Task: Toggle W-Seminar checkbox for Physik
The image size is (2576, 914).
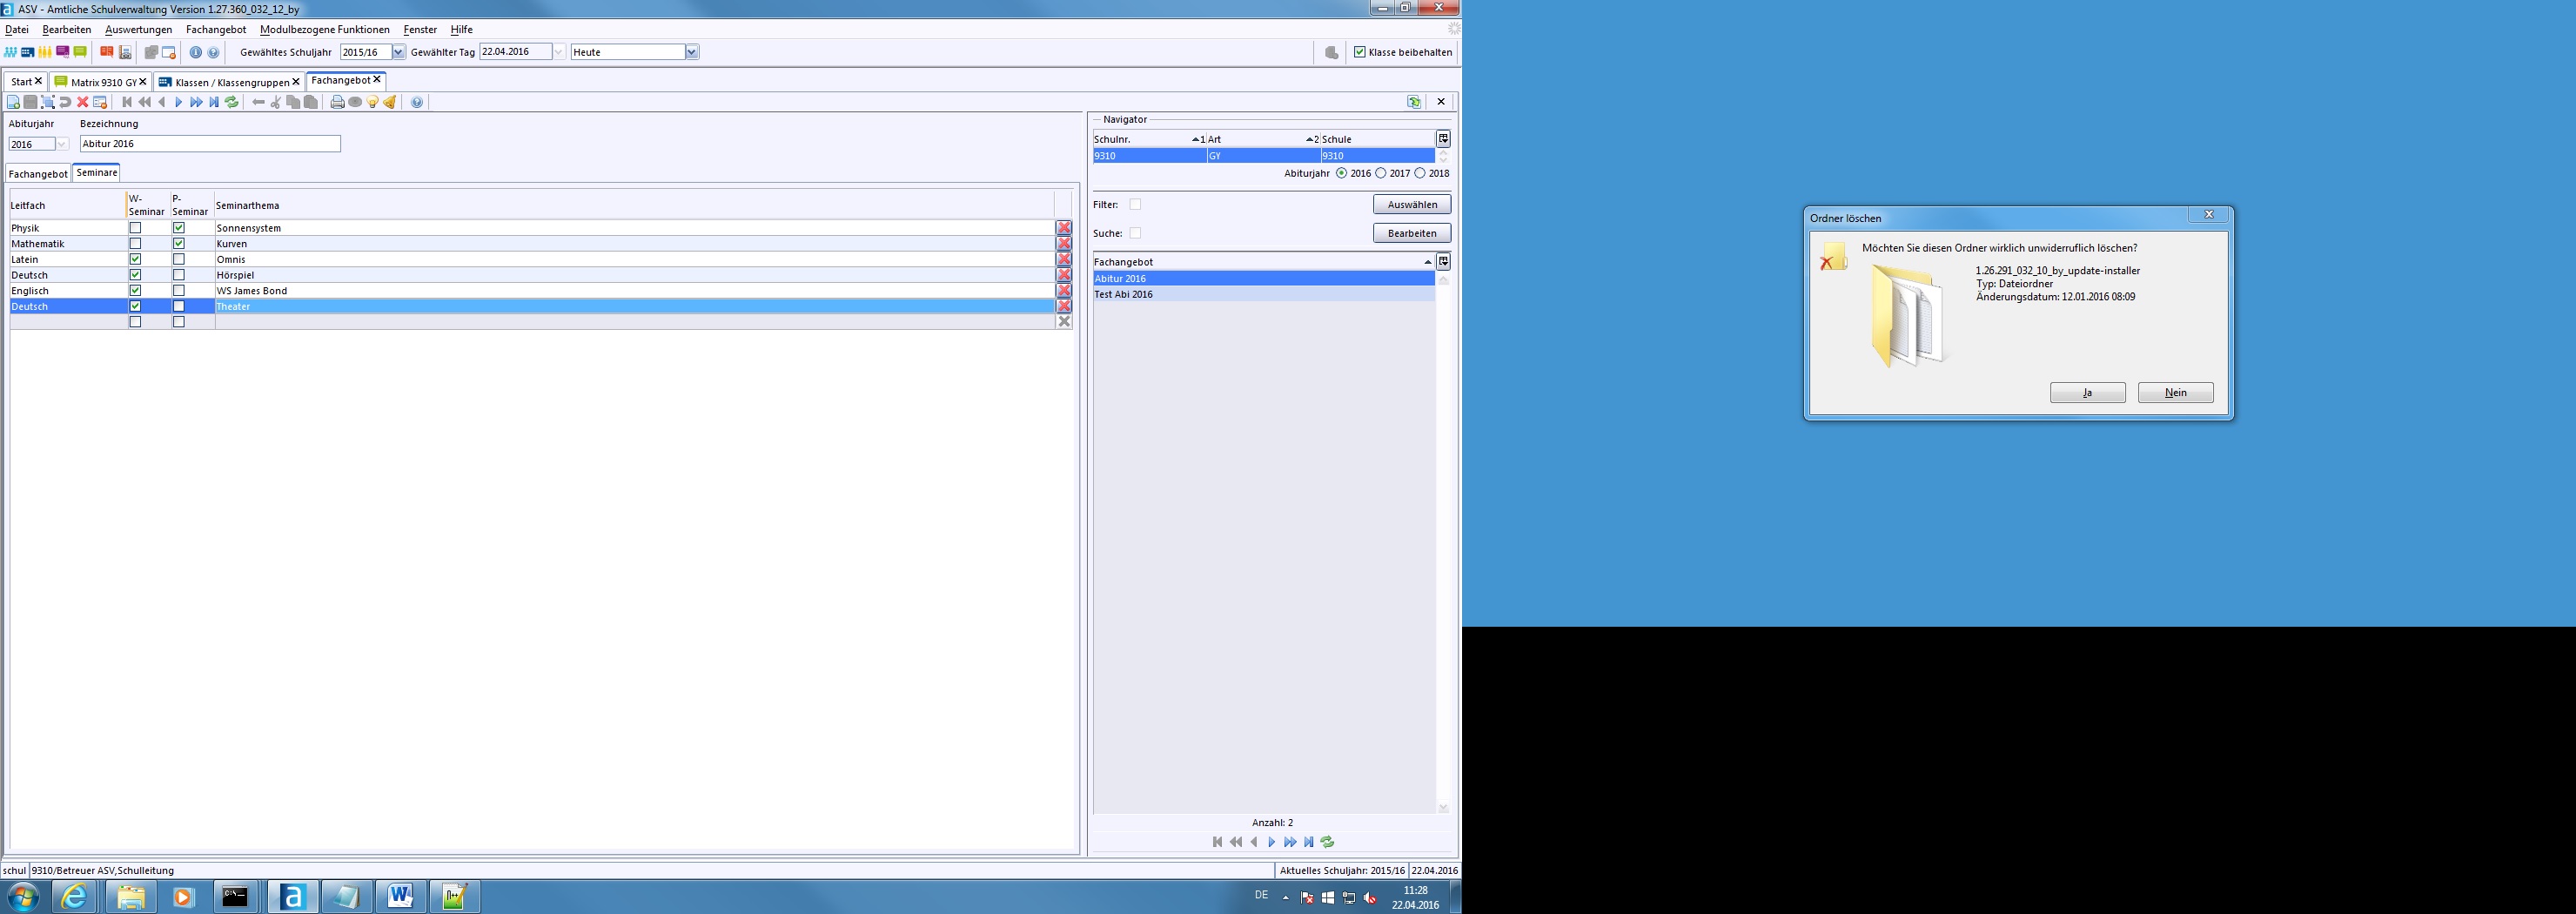Action: point(136,228)
